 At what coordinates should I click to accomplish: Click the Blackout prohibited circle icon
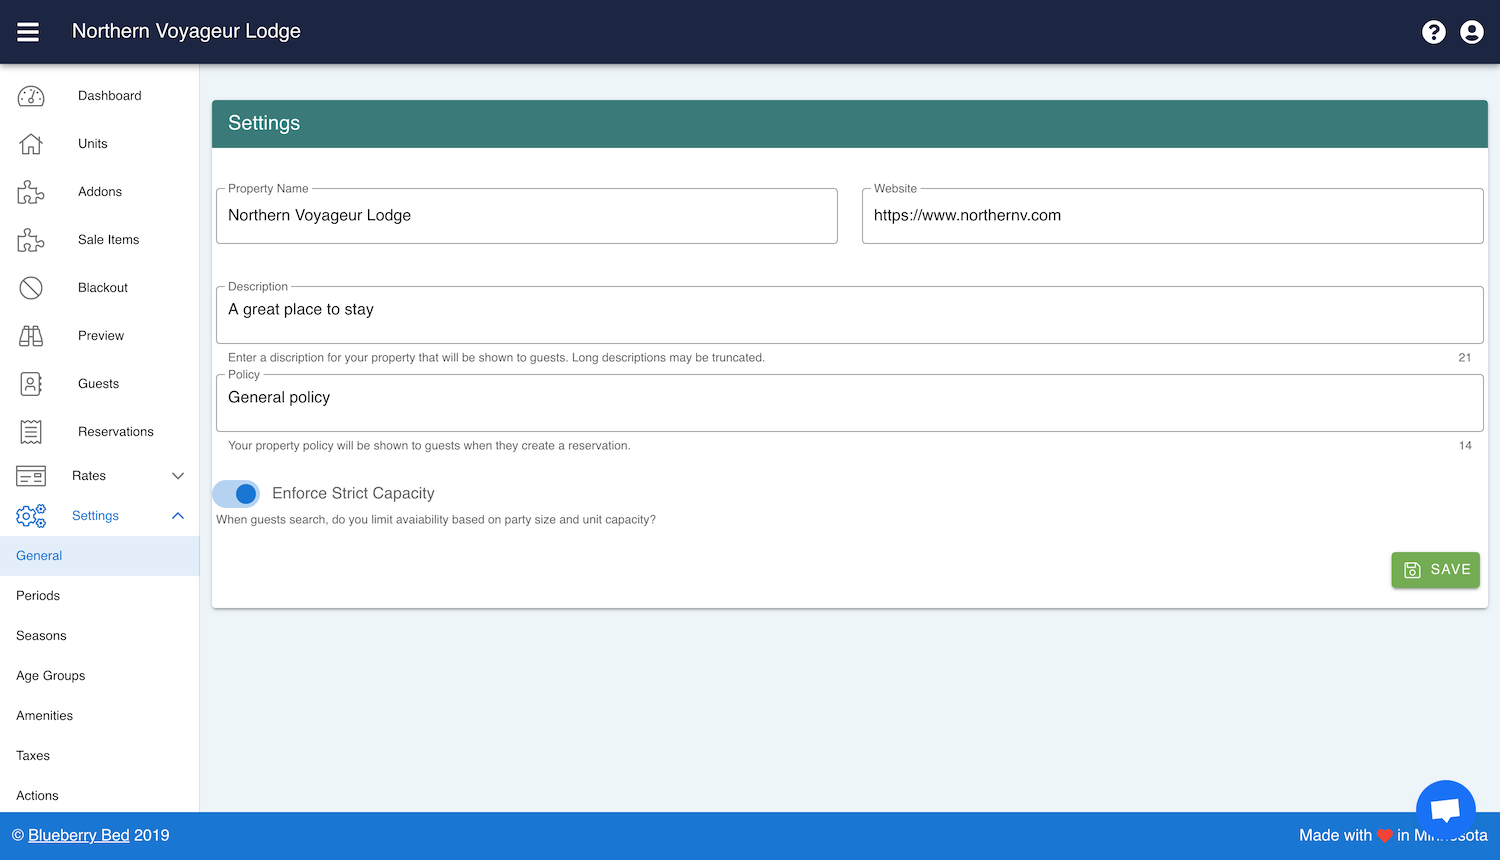click(31, 288)
